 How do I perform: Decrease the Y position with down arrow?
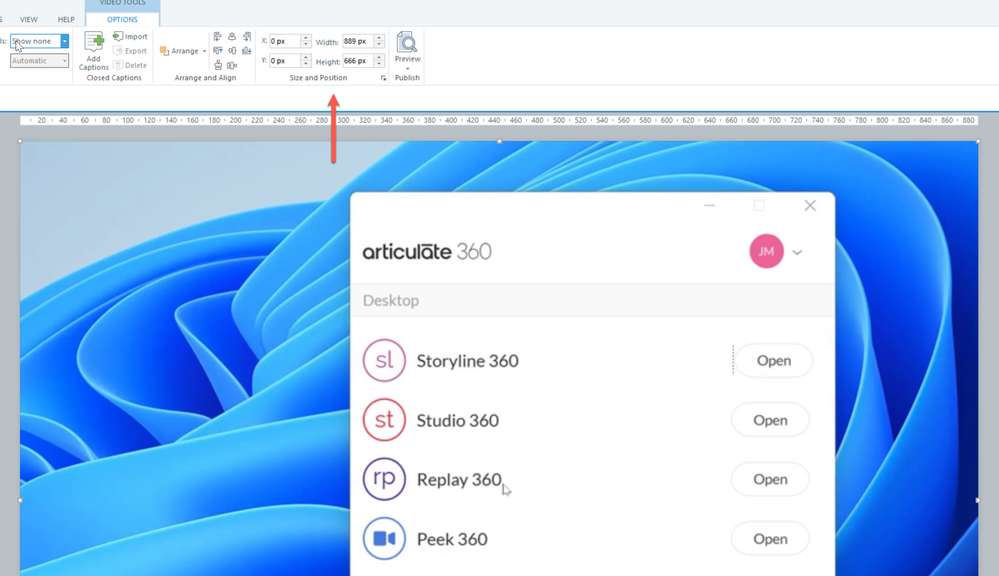point(306,64)
